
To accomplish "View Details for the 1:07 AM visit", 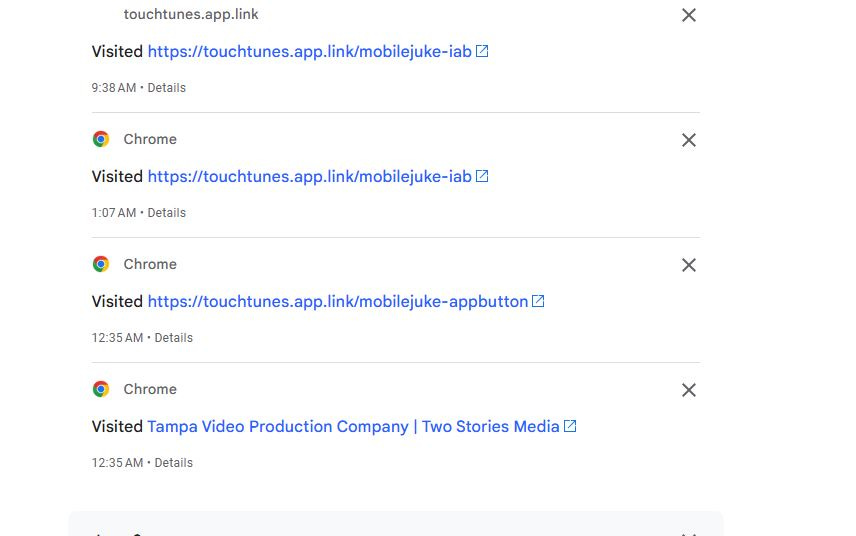I will pos(167,213).
